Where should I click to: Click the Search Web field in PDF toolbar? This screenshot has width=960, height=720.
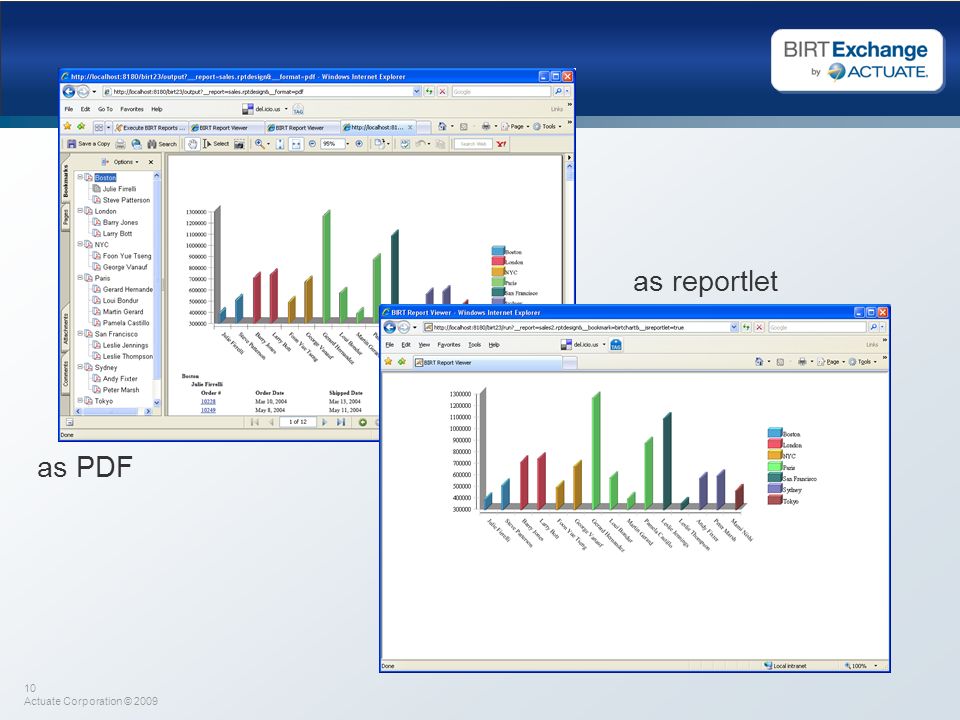(473, 144)
